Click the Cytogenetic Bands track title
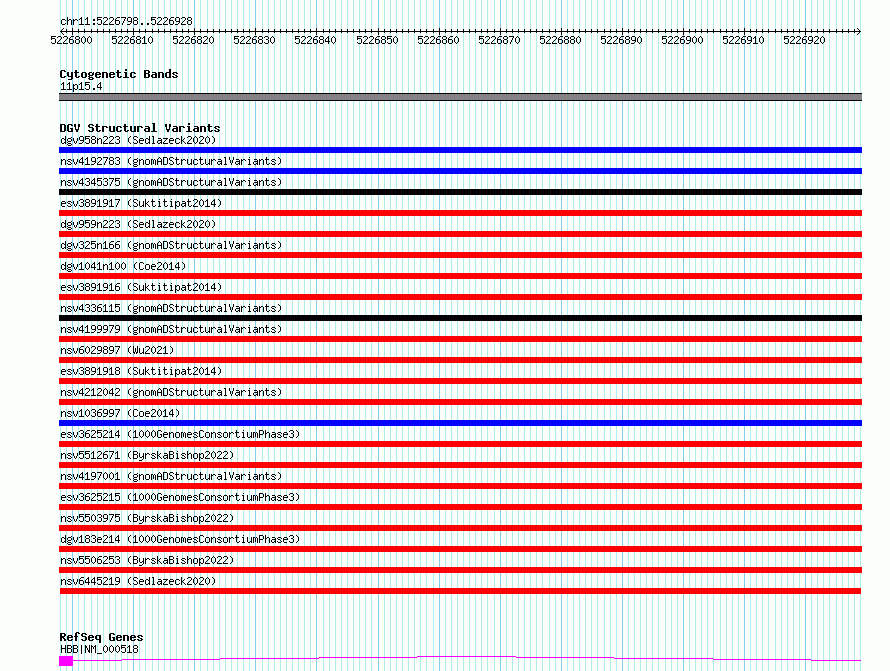Image resolution: width=890 pixels, height=671 pixels. [x=119, y=74]
